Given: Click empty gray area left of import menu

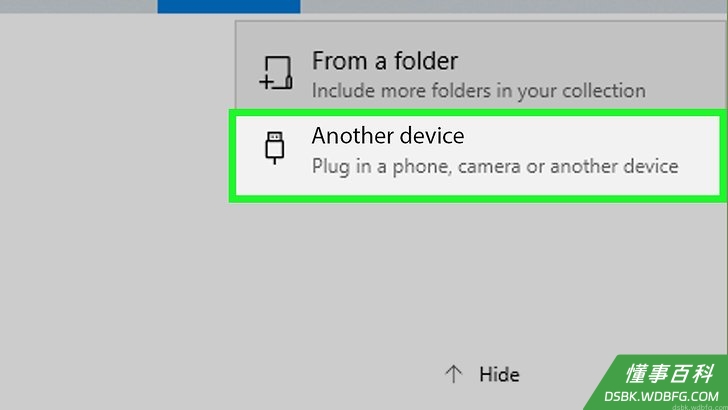Looking at the screenshot, I should click(x=116, y=209).
